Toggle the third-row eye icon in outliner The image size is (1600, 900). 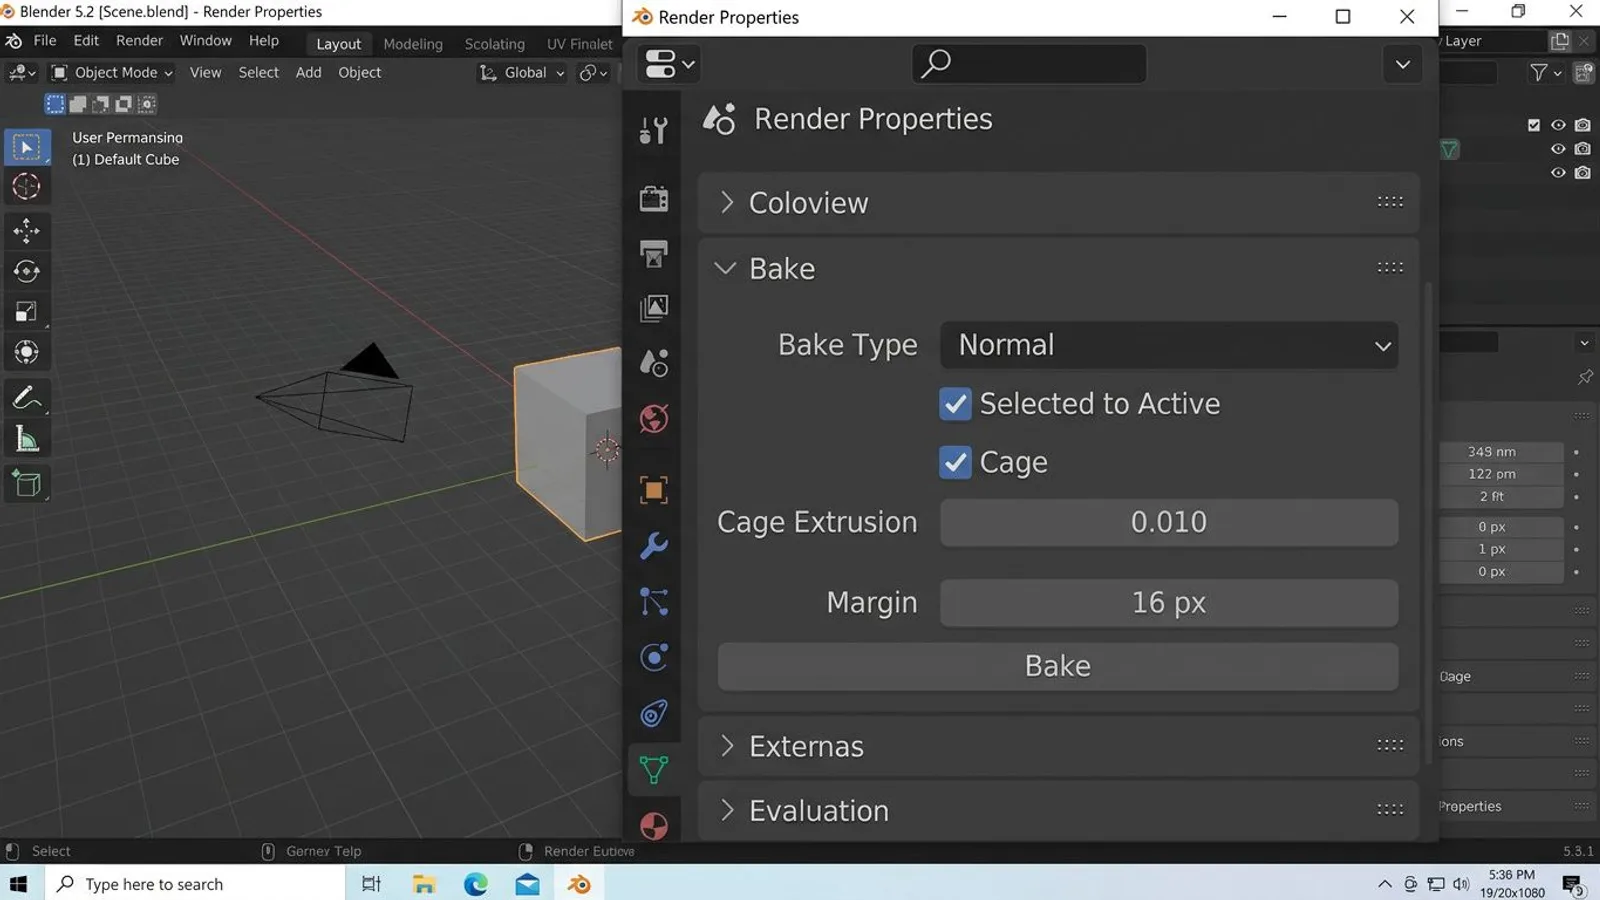click(x=1558, y=173)
